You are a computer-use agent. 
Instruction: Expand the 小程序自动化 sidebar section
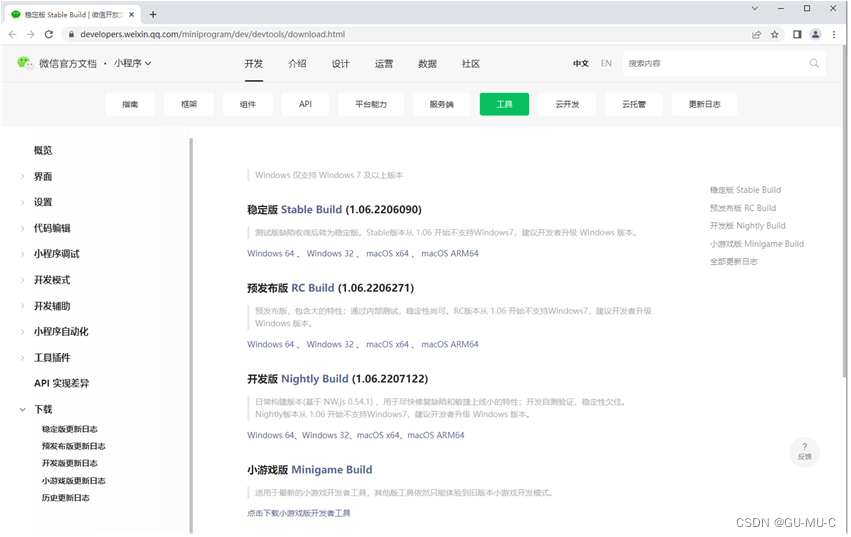22,332
